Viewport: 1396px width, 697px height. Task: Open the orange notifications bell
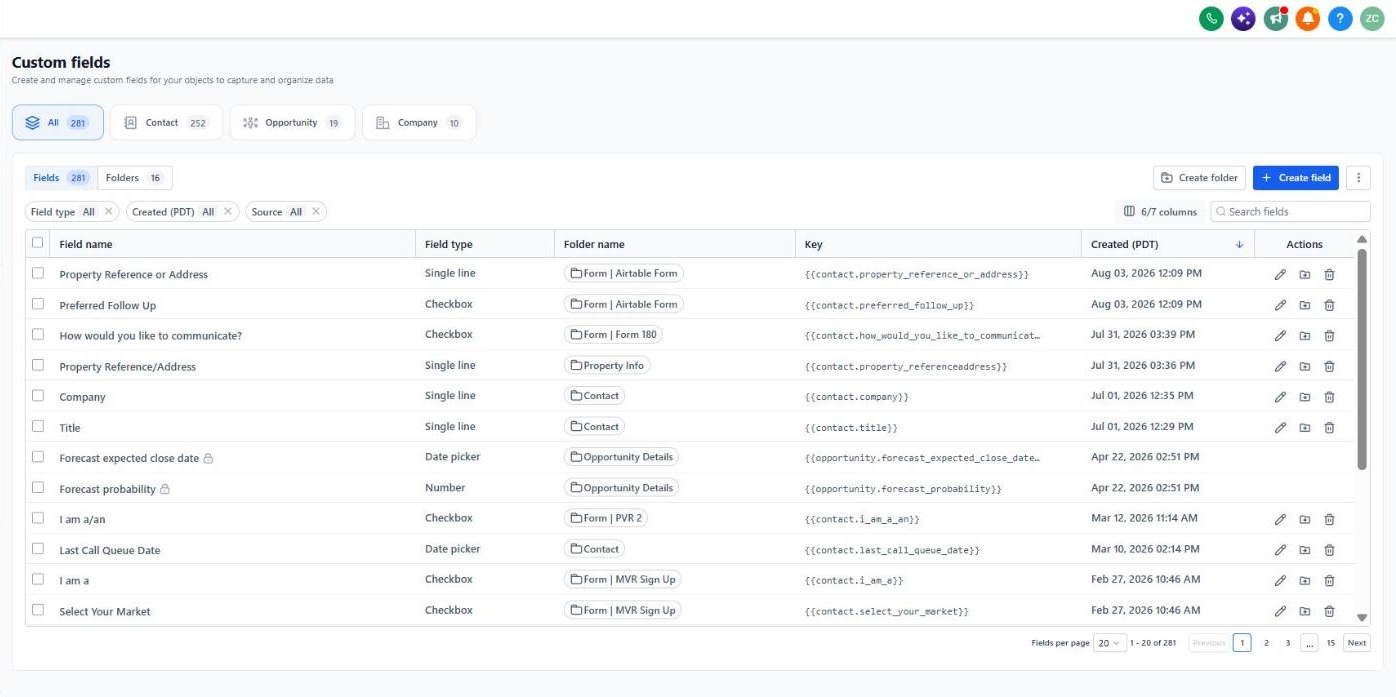(1308, 18)
